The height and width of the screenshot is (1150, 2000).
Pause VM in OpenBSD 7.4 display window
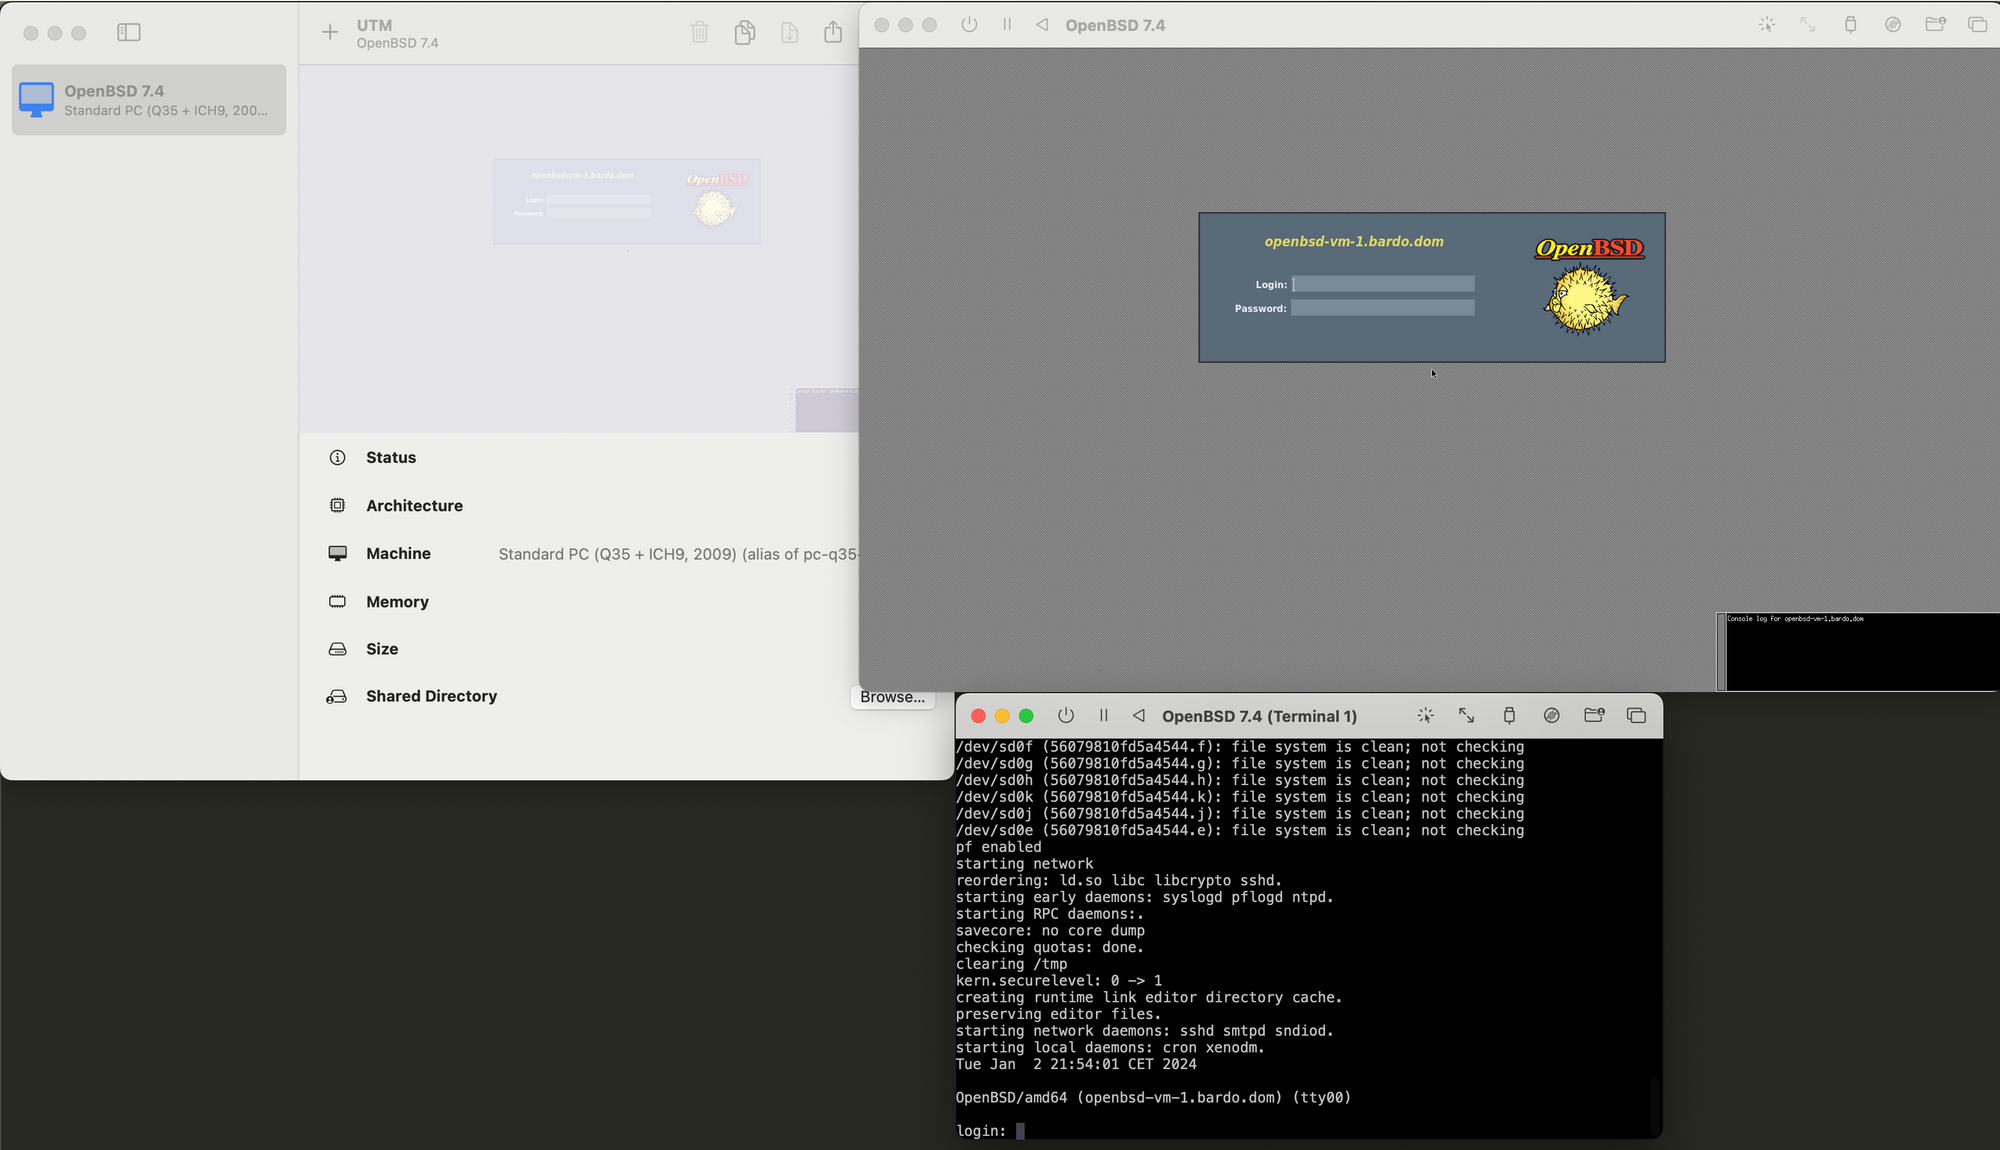1007,25
